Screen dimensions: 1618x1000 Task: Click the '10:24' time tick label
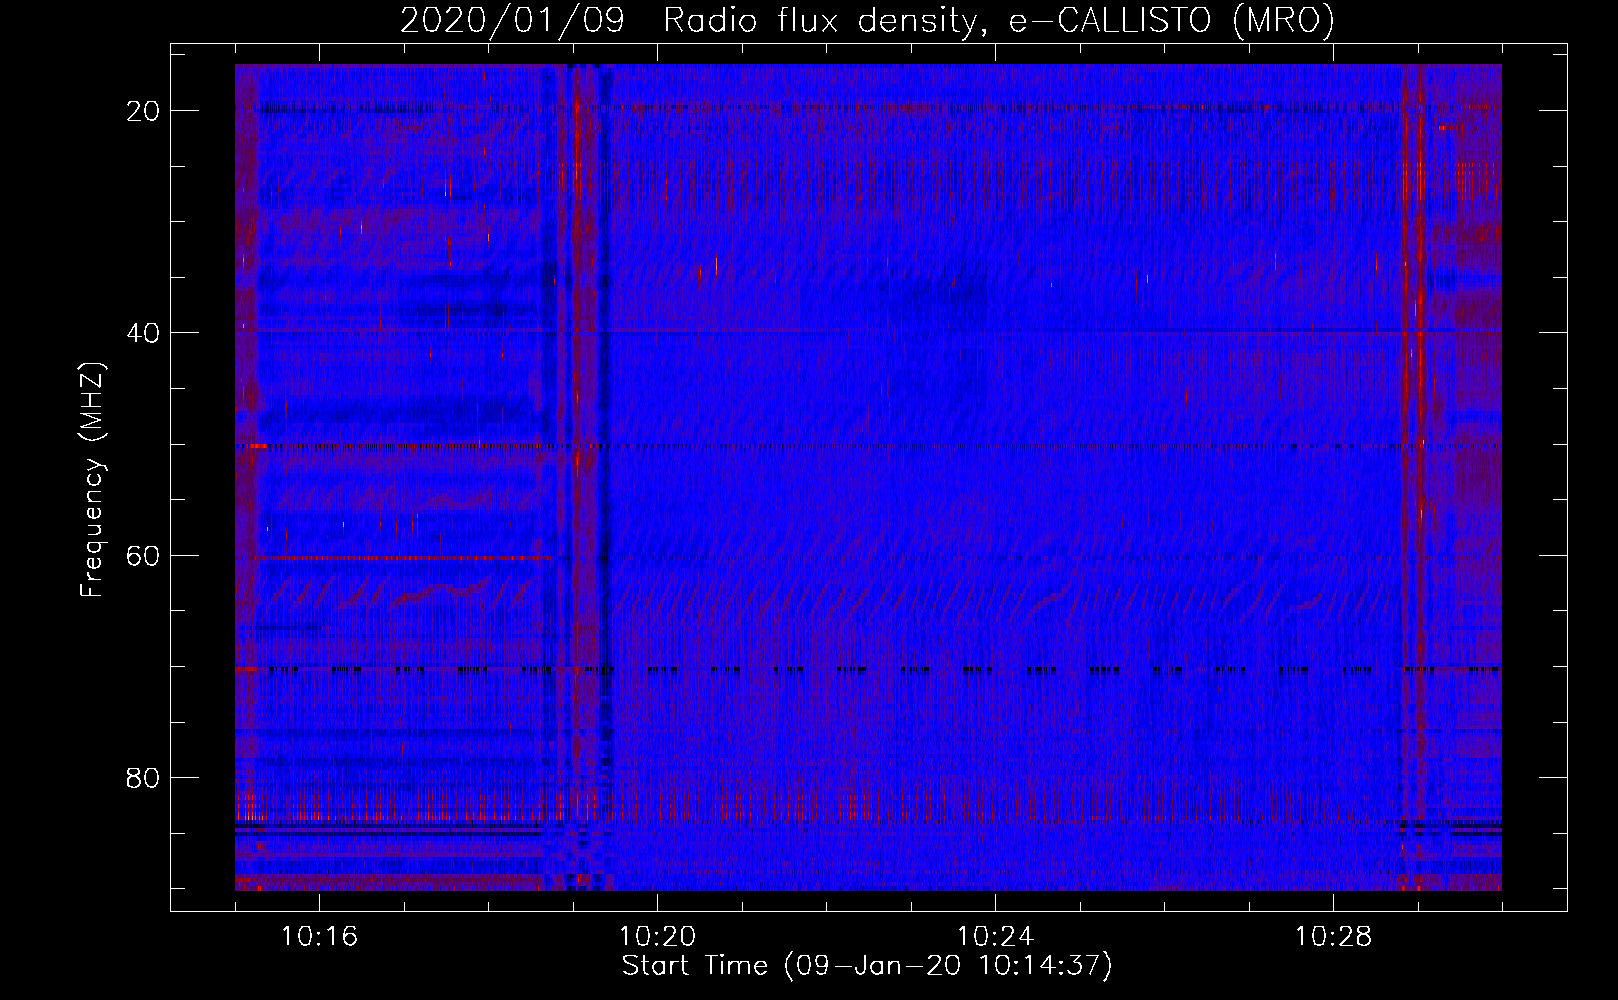(x=995, y=937)
